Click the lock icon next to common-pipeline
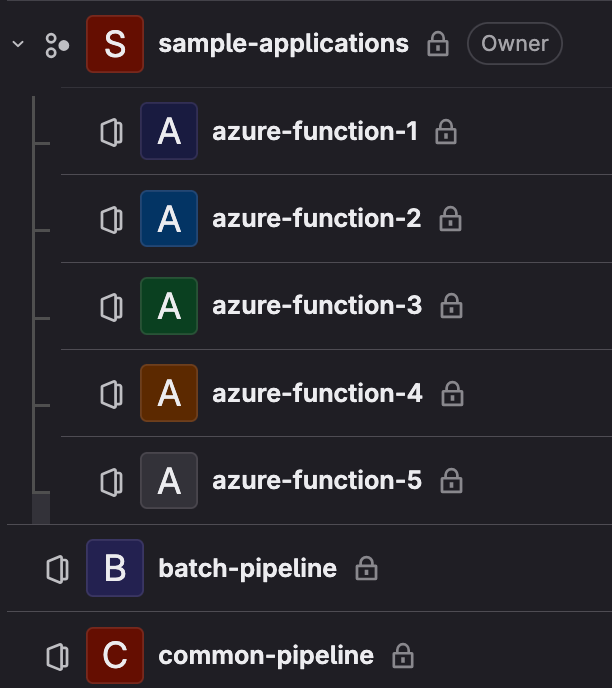This screenshot has width=612, height=688. 402,656
